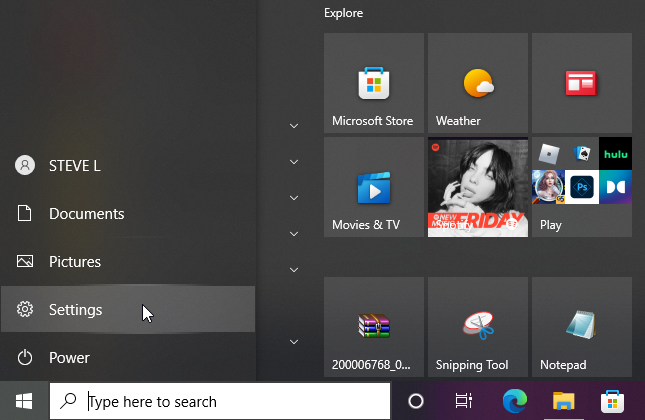
Task: Click the Cortana circle icon on taskbar
Action: 415,401
